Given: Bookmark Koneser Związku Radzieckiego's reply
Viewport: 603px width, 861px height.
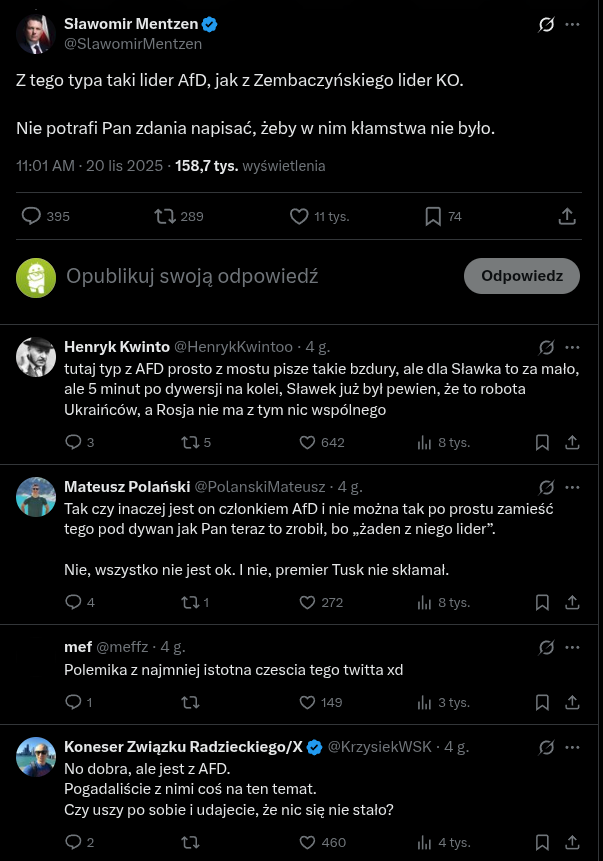Looking at the screenshot, I should [542, 842].
